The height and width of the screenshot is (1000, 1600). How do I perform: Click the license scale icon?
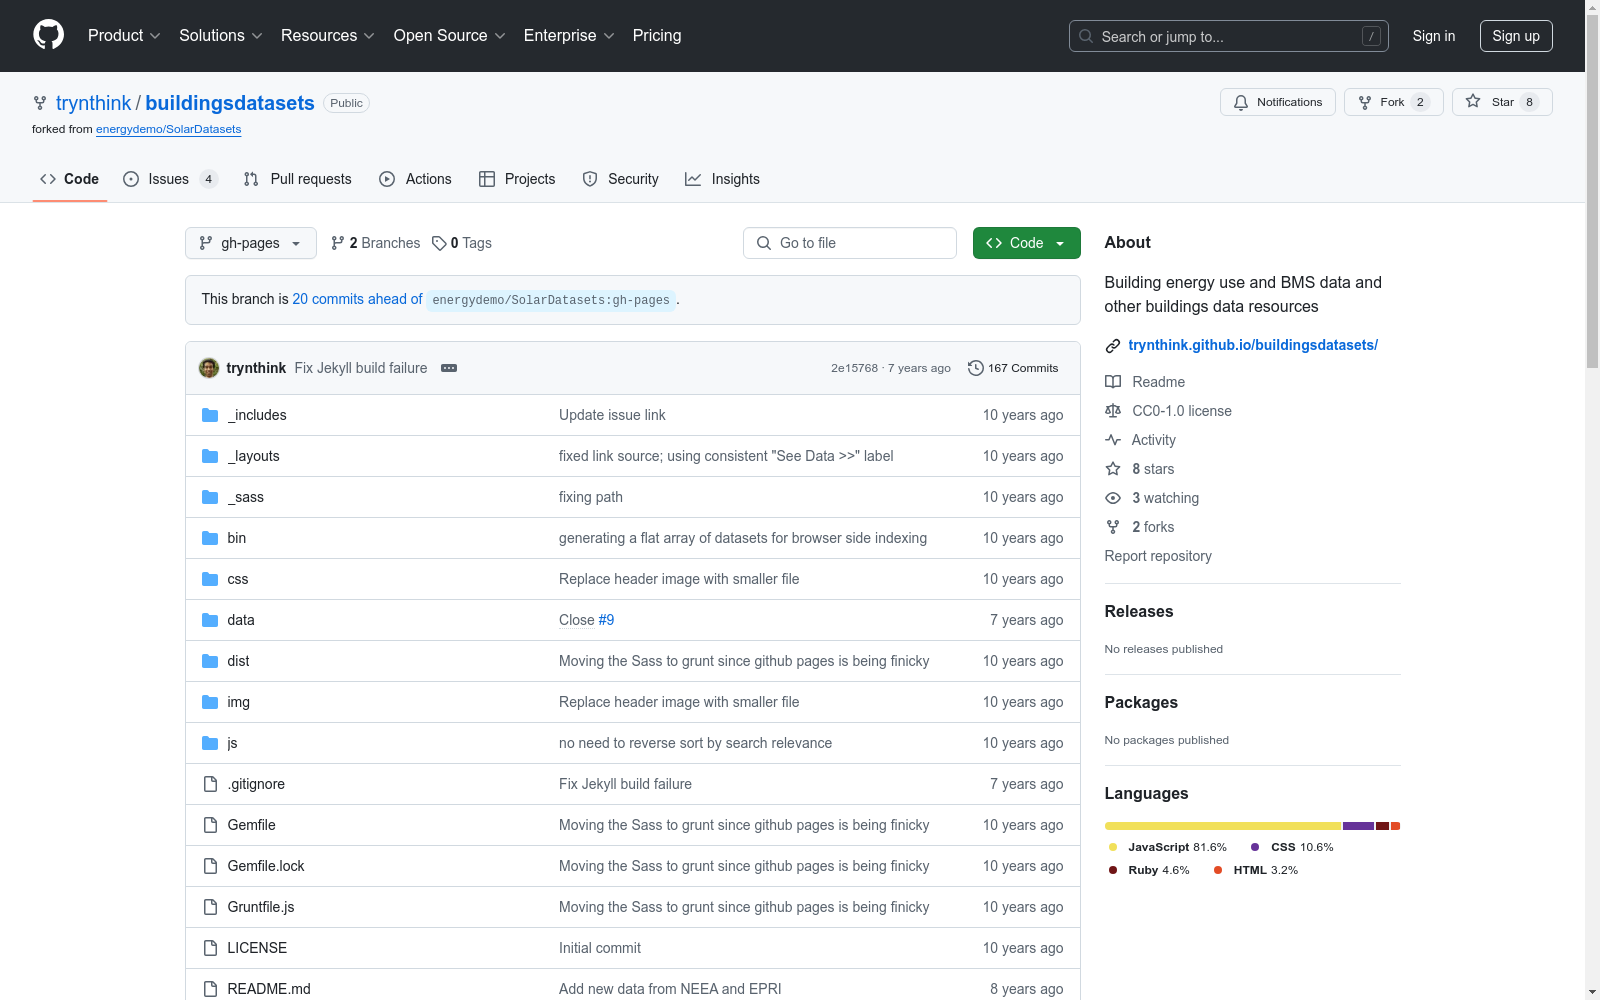(x=1113, y=411)
